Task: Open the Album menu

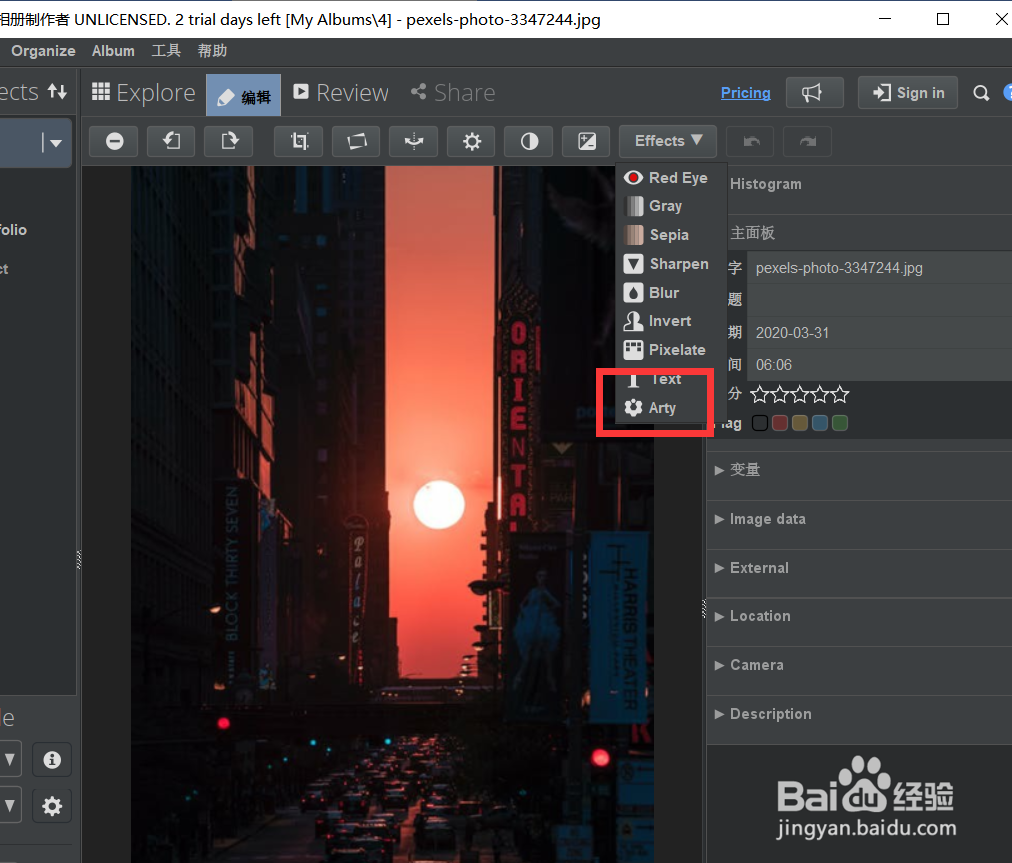Action: (113, 51)
